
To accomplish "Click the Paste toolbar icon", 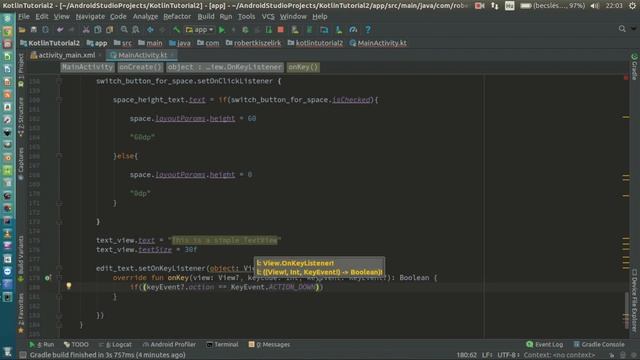I will (x=109, y=30).
